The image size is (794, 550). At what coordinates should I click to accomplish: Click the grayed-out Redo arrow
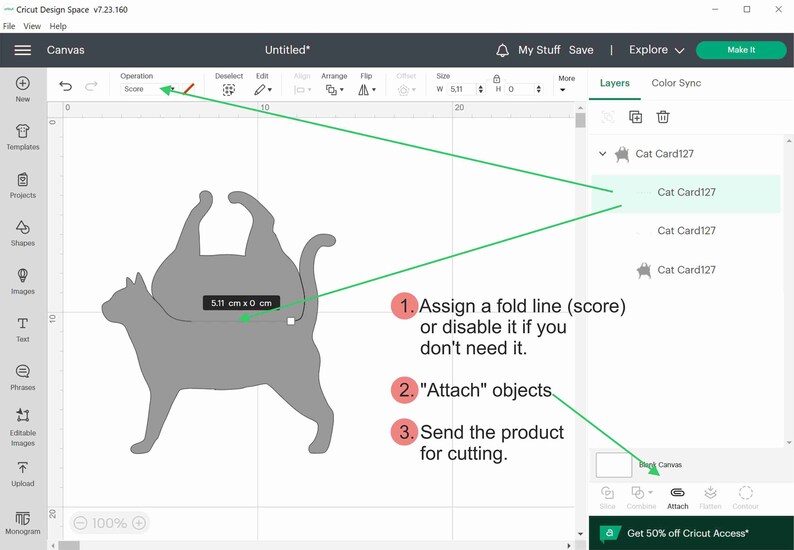[91, 86]
